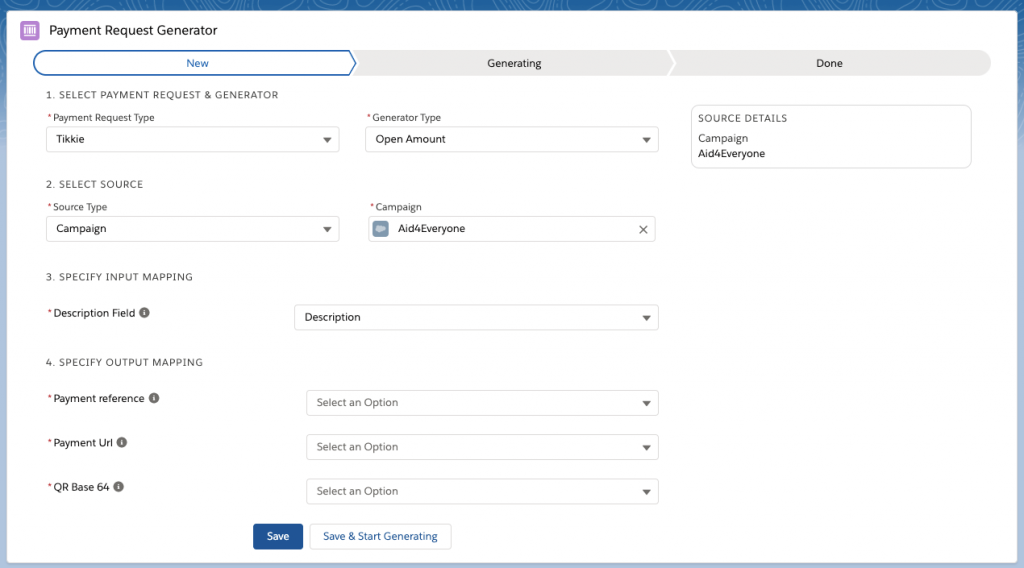Go to the Generating step

click(x=514, y=63)
